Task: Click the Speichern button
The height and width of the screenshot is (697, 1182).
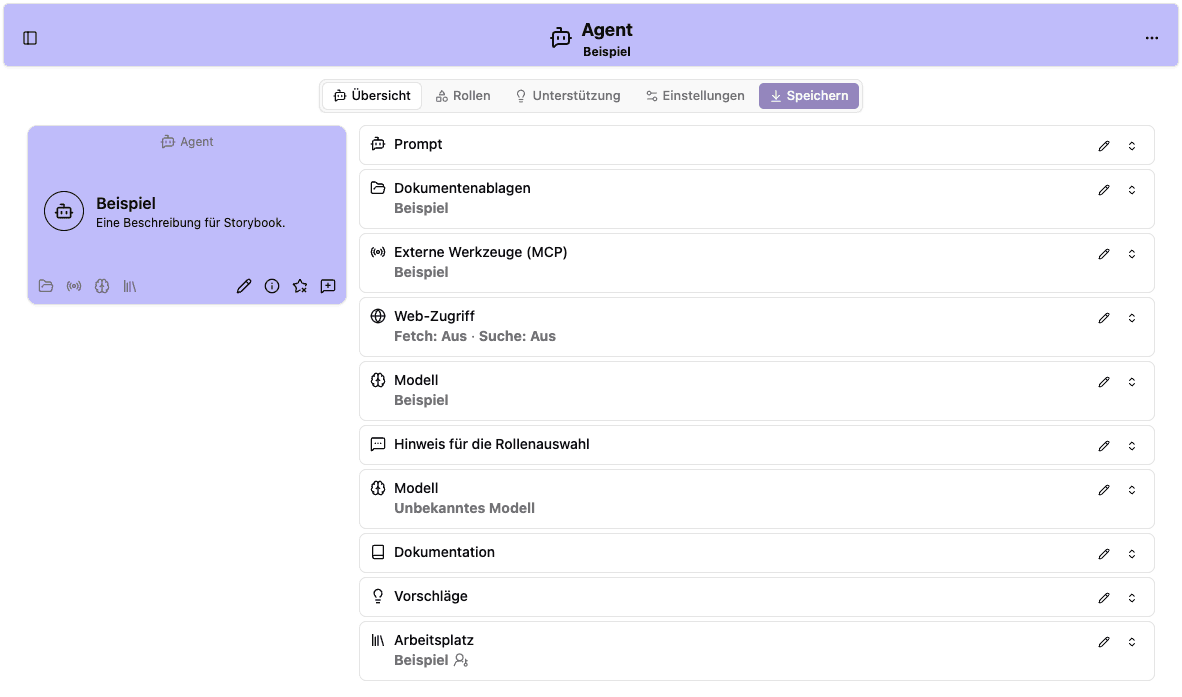Action: [809, 96]
